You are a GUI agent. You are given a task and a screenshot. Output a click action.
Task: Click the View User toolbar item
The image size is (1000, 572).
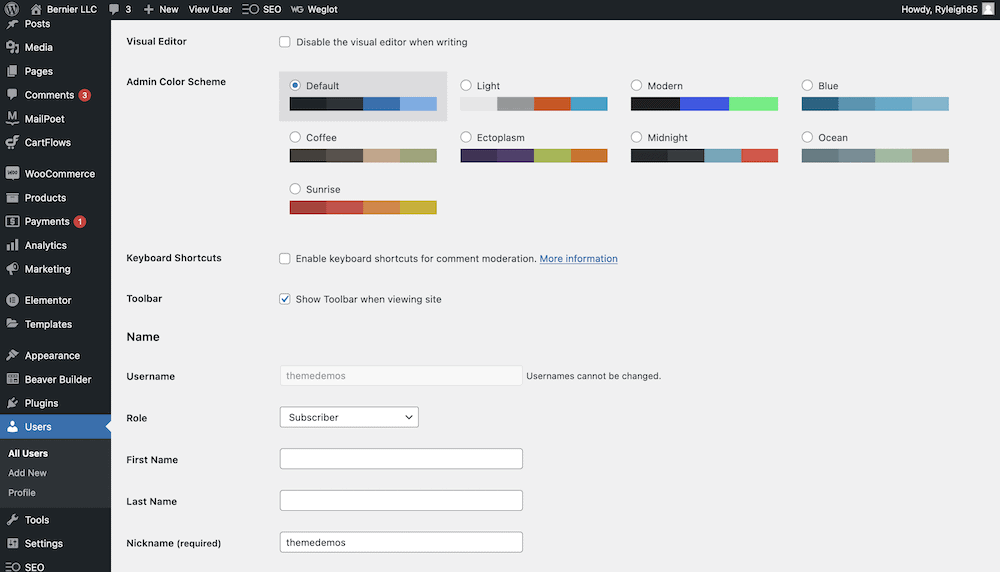tap(210, 9)
